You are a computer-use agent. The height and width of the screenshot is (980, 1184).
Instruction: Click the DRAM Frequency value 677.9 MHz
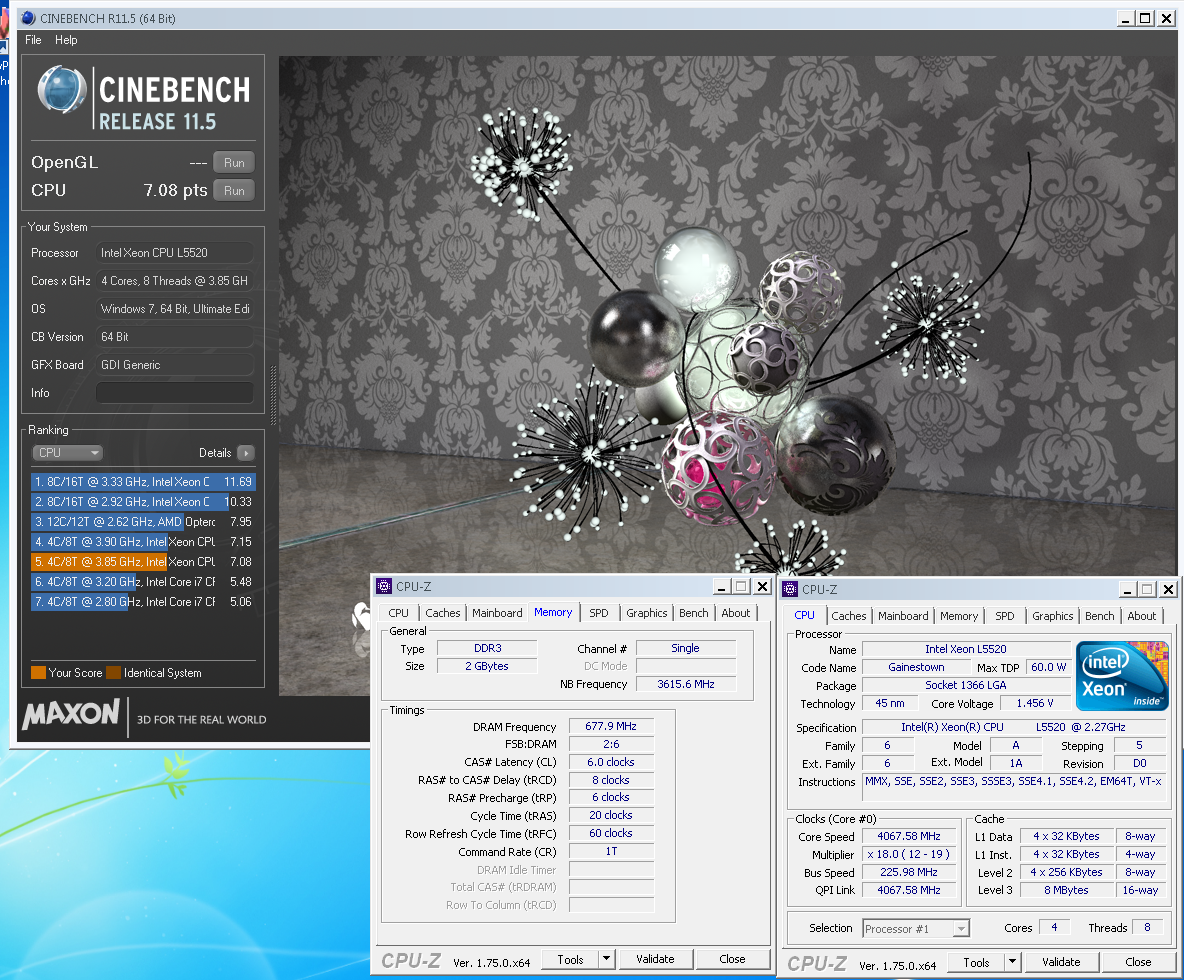pyautogui.click(x=611, y=726)
